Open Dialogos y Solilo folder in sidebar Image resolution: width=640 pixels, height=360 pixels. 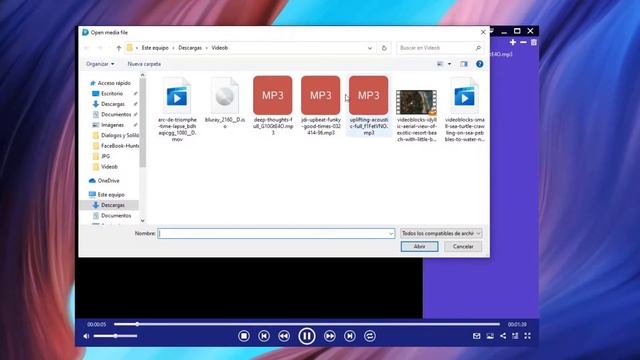[120, 135]
